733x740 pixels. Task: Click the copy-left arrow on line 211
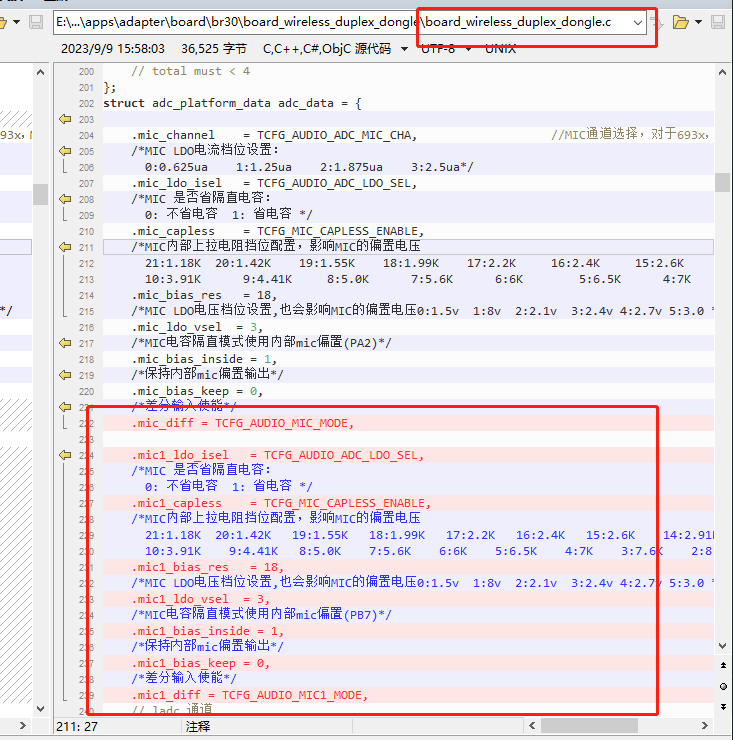pyautogui.click(x=65, y=247)
